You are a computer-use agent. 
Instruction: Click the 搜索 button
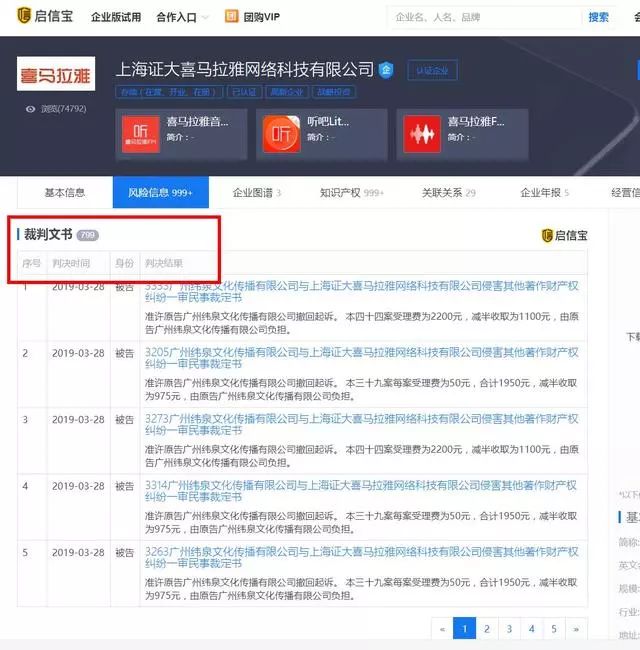[x=598, y=17]
